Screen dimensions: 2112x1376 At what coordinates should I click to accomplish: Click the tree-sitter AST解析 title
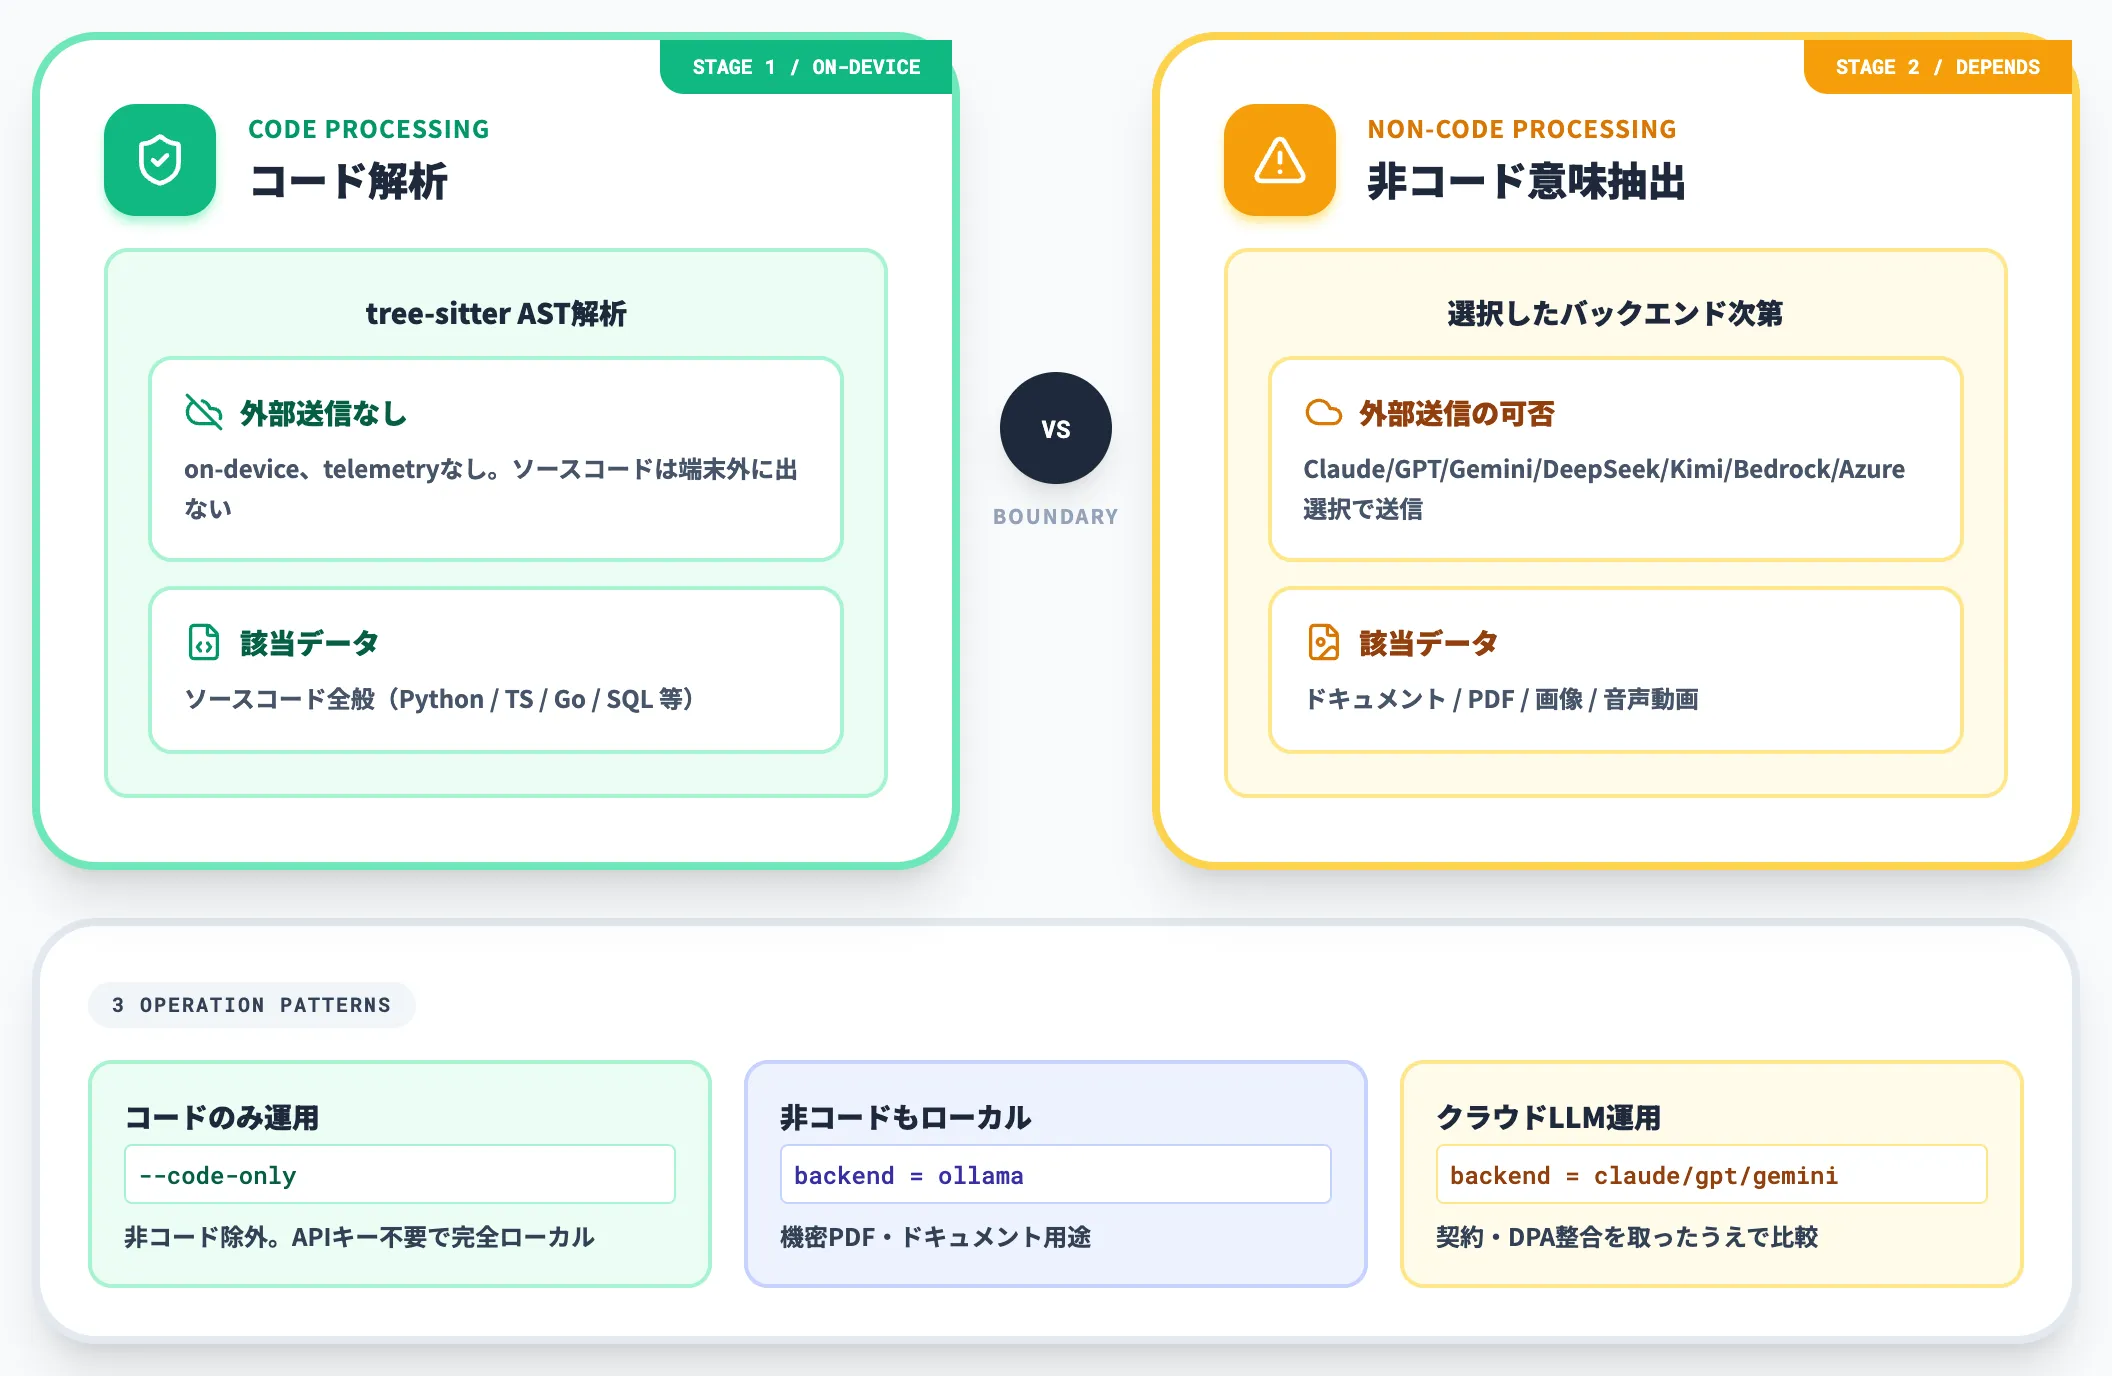click(x=496, y=314)
